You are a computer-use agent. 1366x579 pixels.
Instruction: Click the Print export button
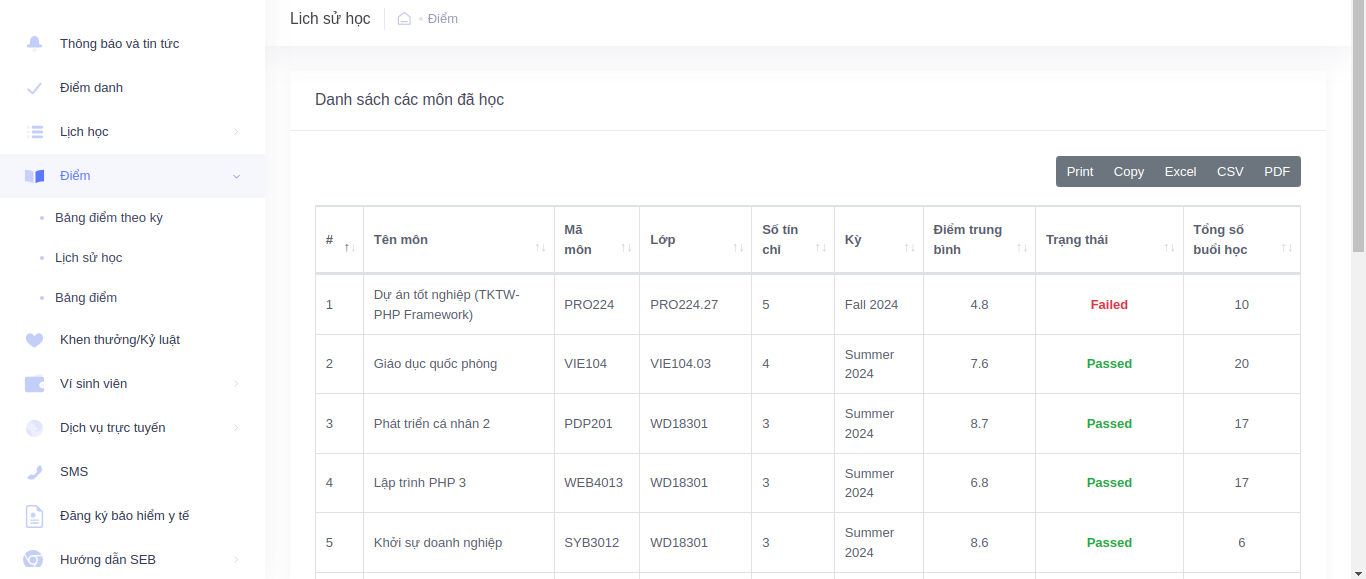click(x=1080, y=171)
